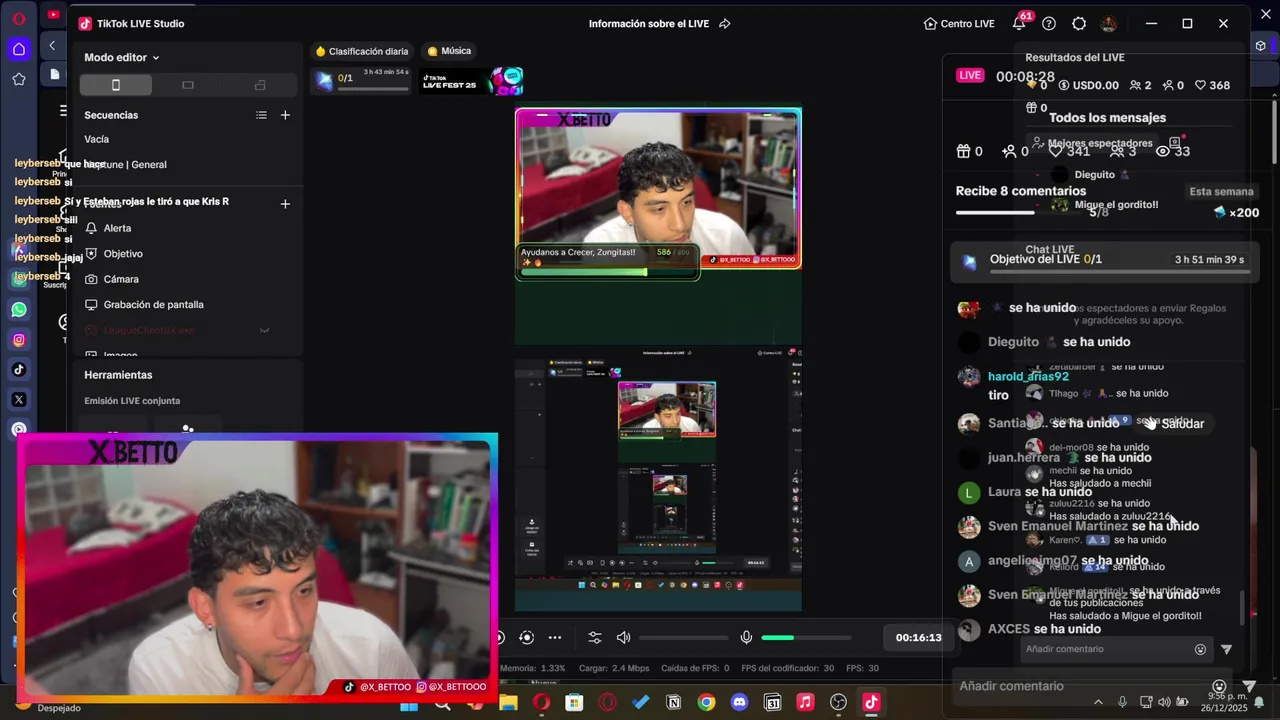
Task: Click the Añadir comentario field in the overlay
Action: 1106,649
